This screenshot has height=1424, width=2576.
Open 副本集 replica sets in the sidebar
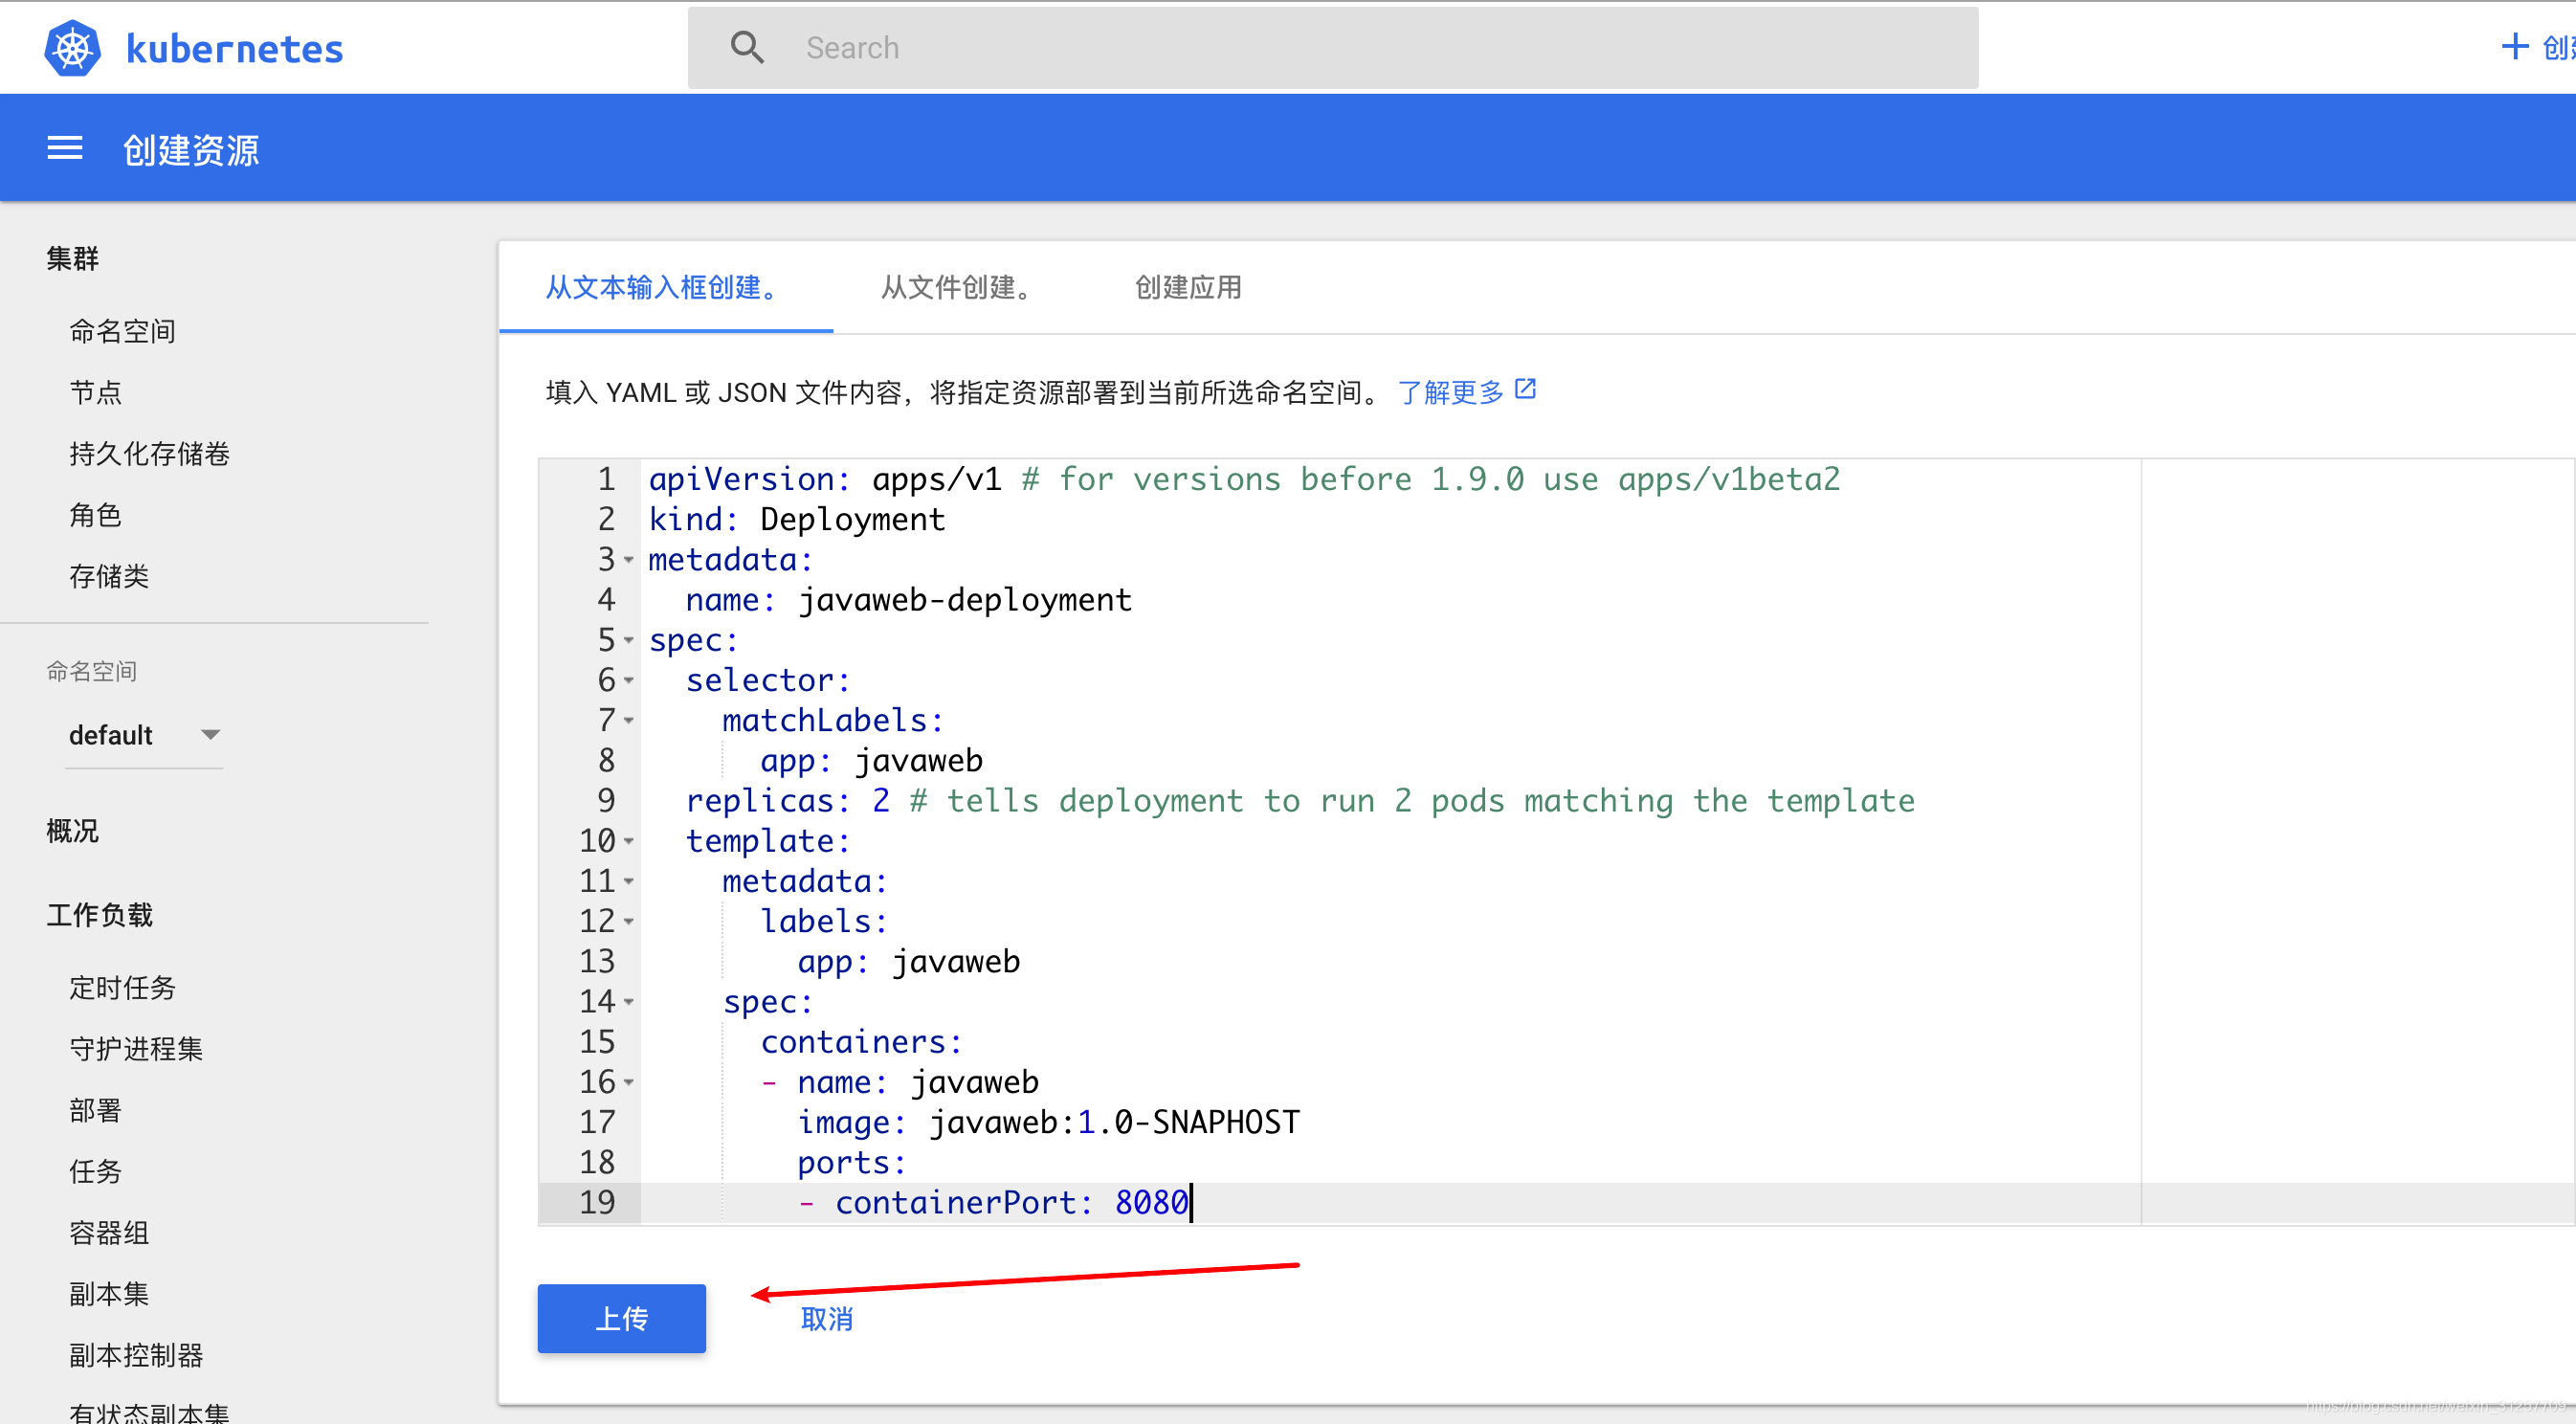click(x=109, y=1294)
